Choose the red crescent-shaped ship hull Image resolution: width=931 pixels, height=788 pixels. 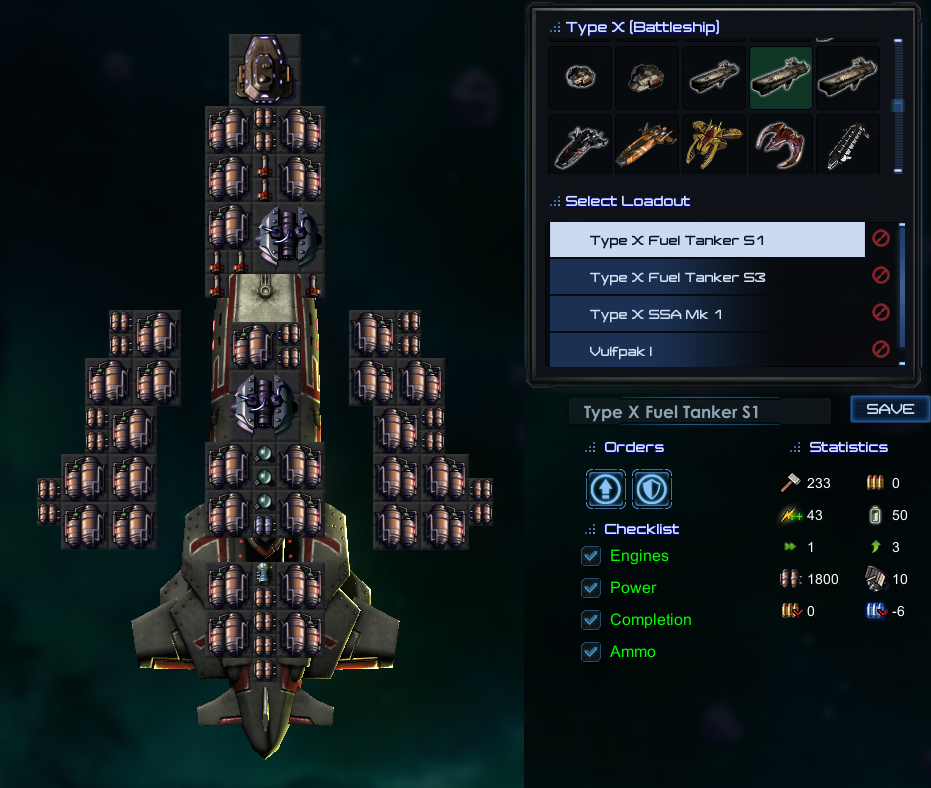pyautogui.click(x=780, y=144)
